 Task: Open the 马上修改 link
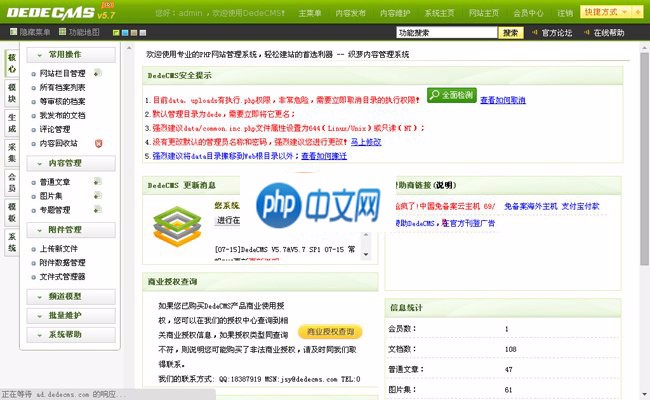[366, 142]
